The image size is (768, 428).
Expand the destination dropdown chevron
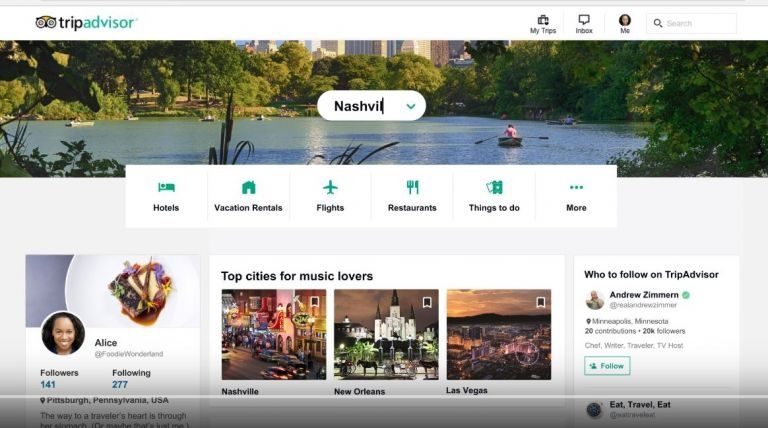point(410,106)
